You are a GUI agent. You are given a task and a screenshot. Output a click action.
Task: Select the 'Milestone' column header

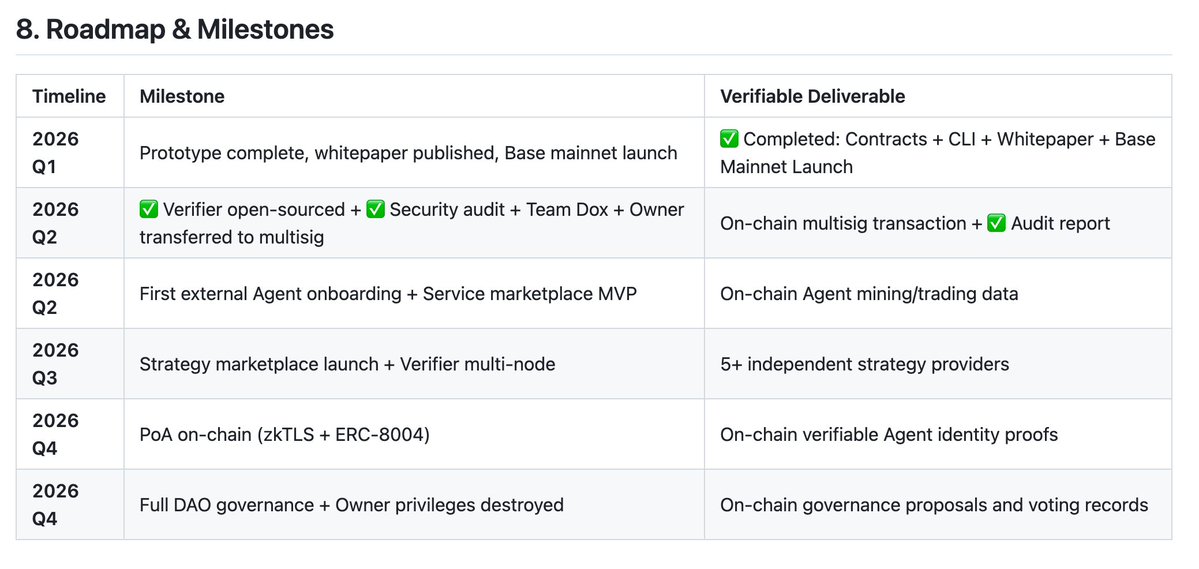coord(182,96)
